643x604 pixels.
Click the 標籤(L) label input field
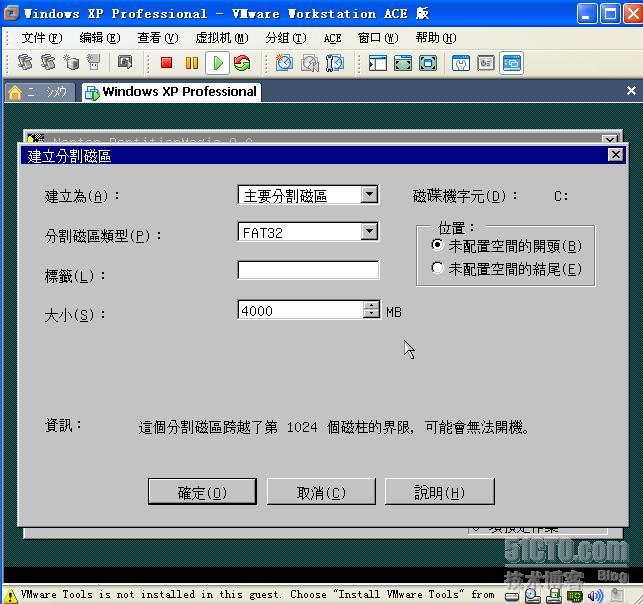[308, 270]
